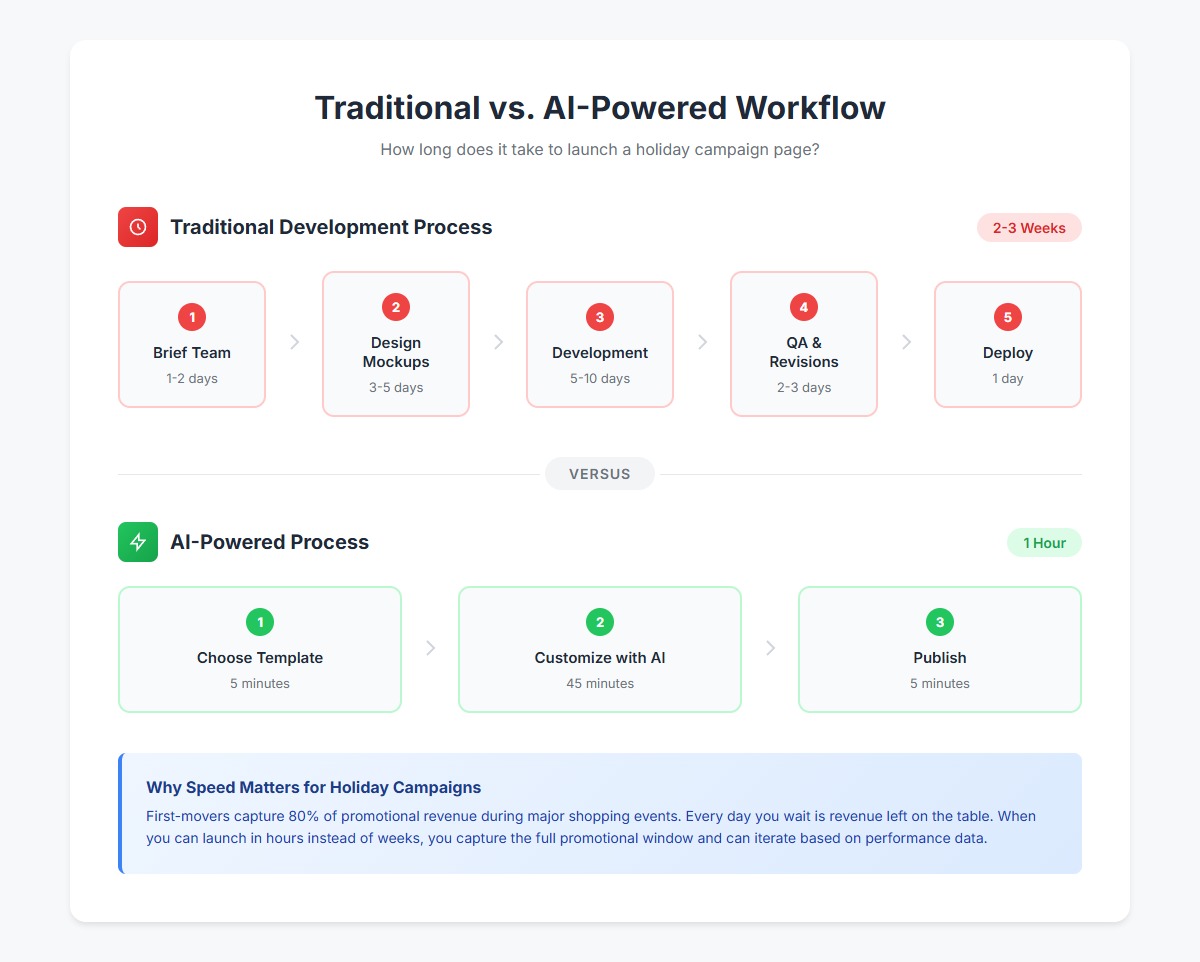Click chevron between Choose Template and Customize with AI
The width and height of the screenshot is (1200, 962).
(431, 648)
